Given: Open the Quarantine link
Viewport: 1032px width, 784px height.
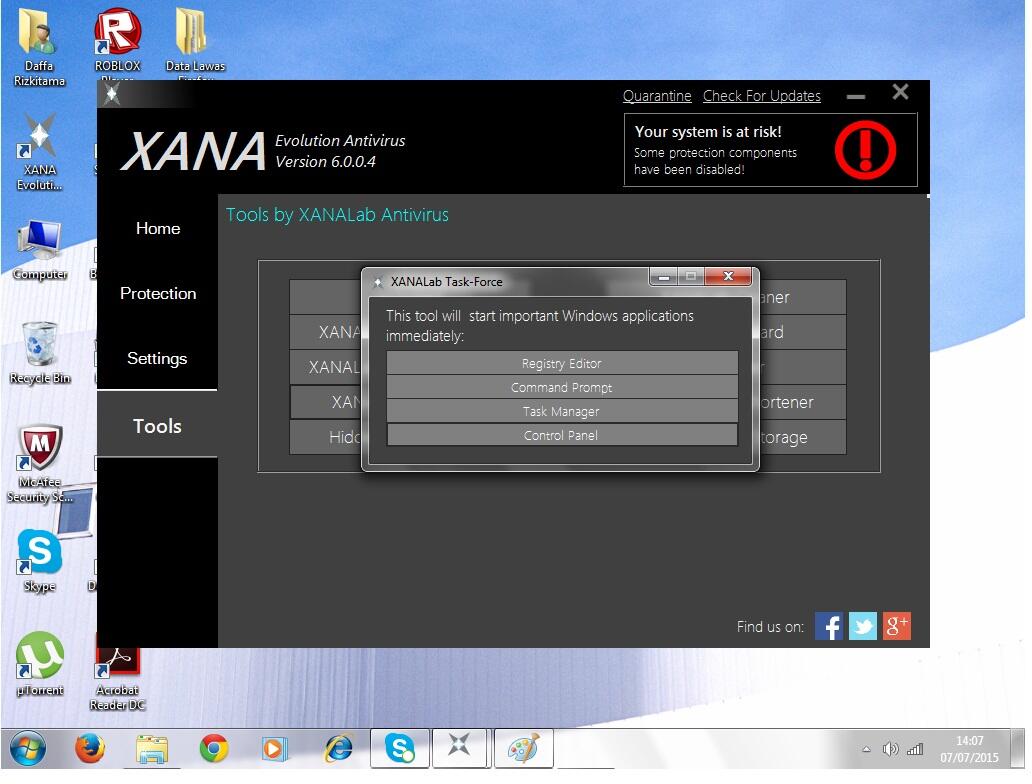Looking at the screenshot, I should coord(657,96).
